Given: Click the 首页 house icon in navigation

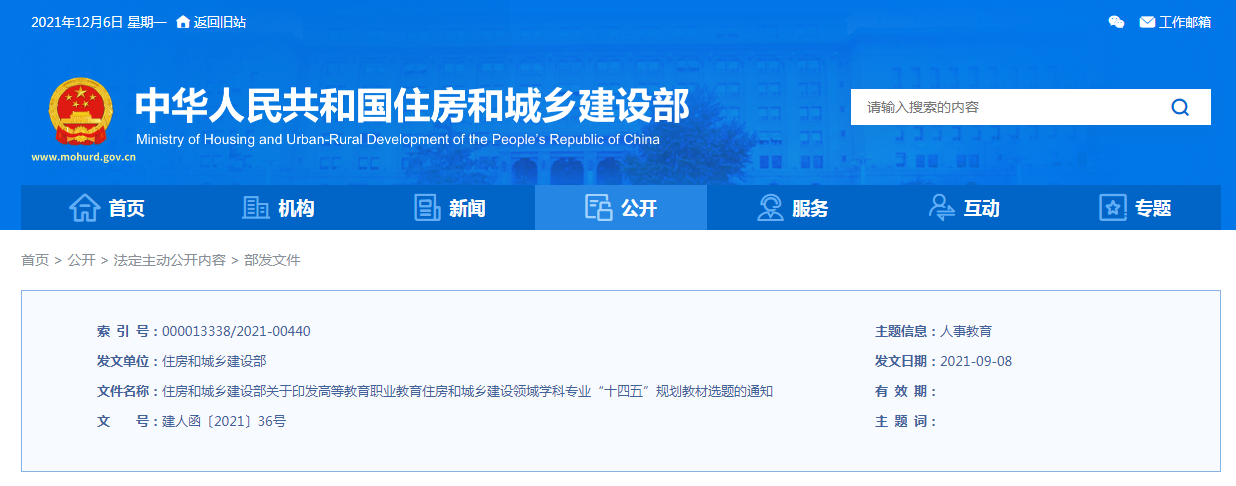Looking at the screenshot, I should coord(84,208).
